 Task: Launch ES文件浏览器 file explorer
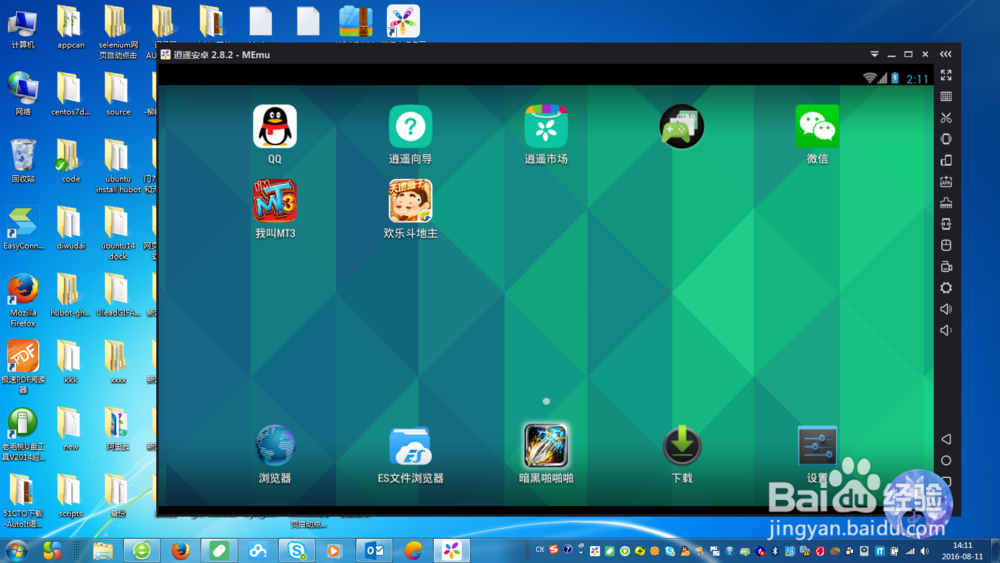click(410, 446)
